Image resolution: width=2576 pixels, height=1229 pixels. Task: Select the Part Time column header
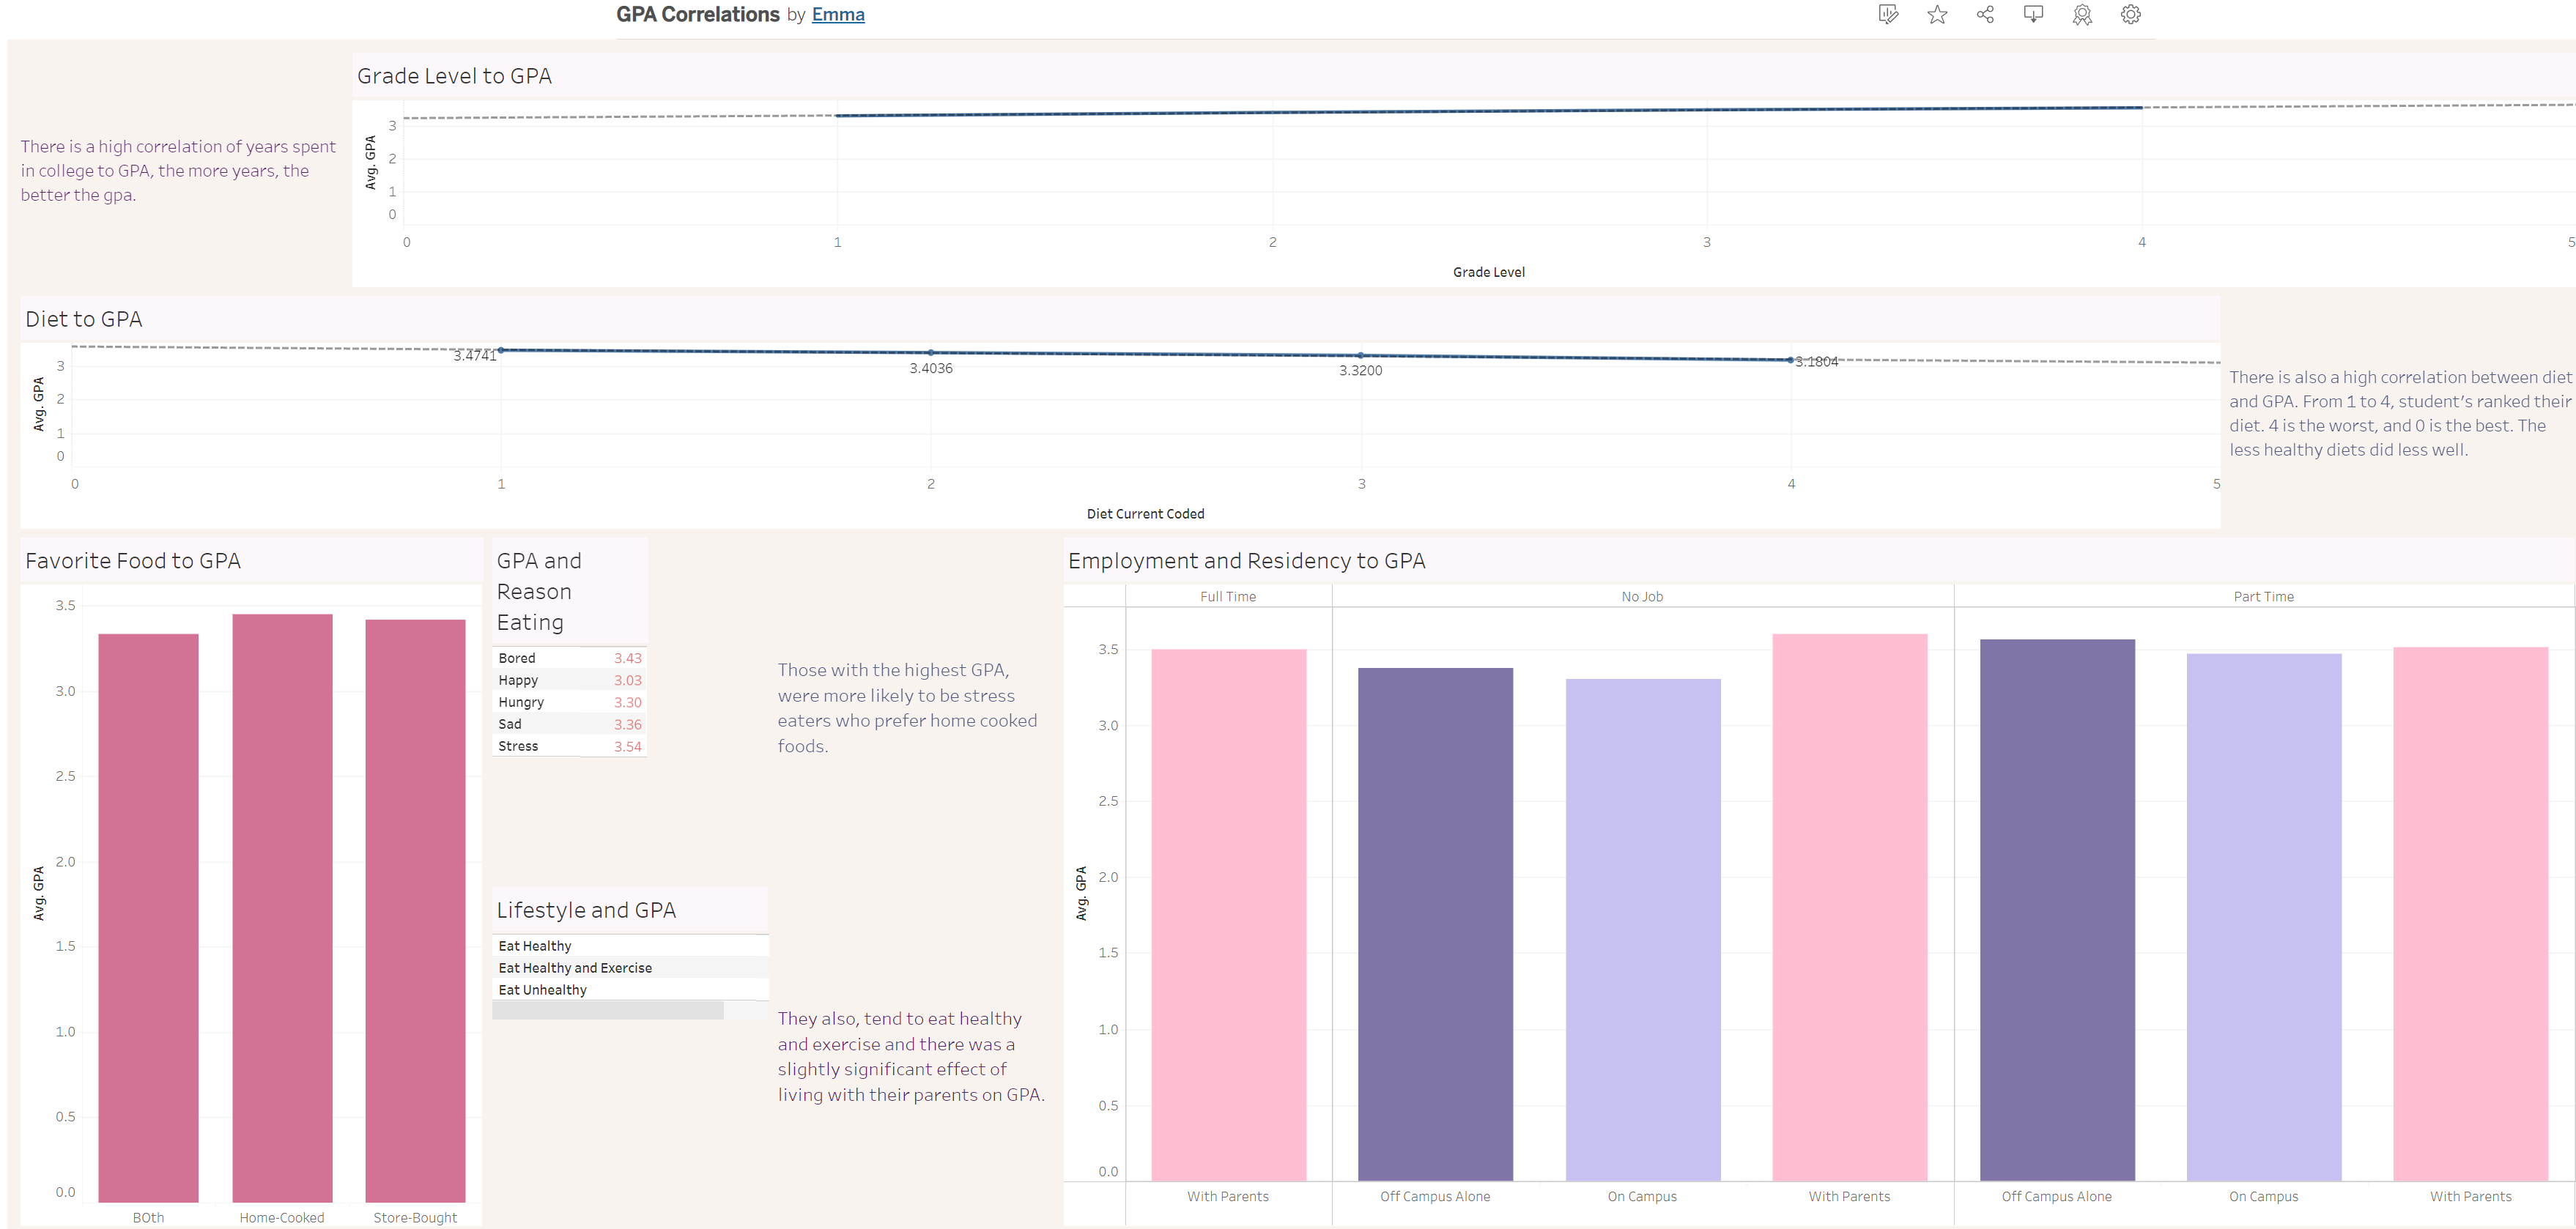(2263, 597)
